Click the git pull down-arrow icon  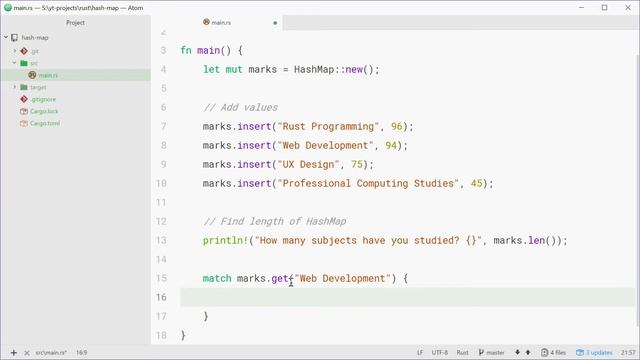517,352
